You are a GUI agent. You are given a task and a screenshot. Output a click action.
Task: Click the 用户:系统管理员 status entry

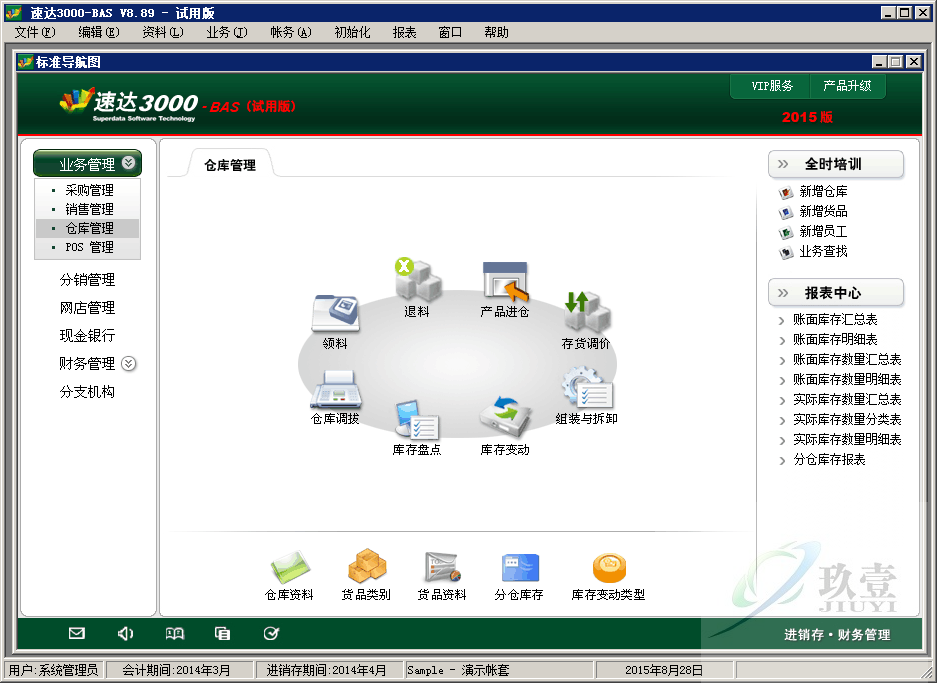[x=54, y=670]
